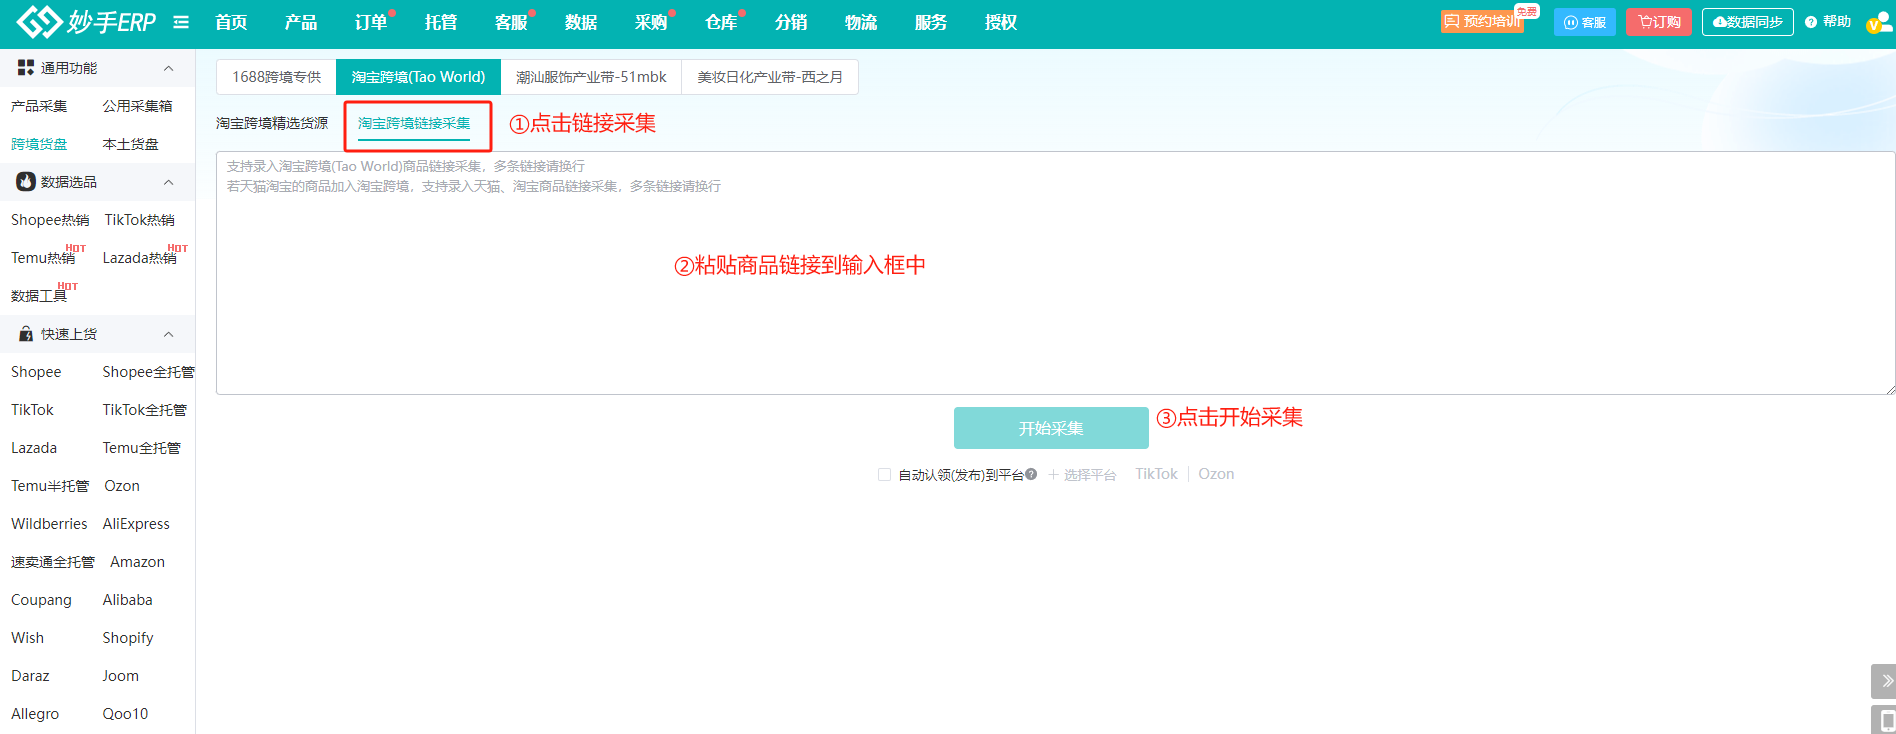
Task: Open 速卖通全托管 in the sidebar
Action: tap(53, 562)
